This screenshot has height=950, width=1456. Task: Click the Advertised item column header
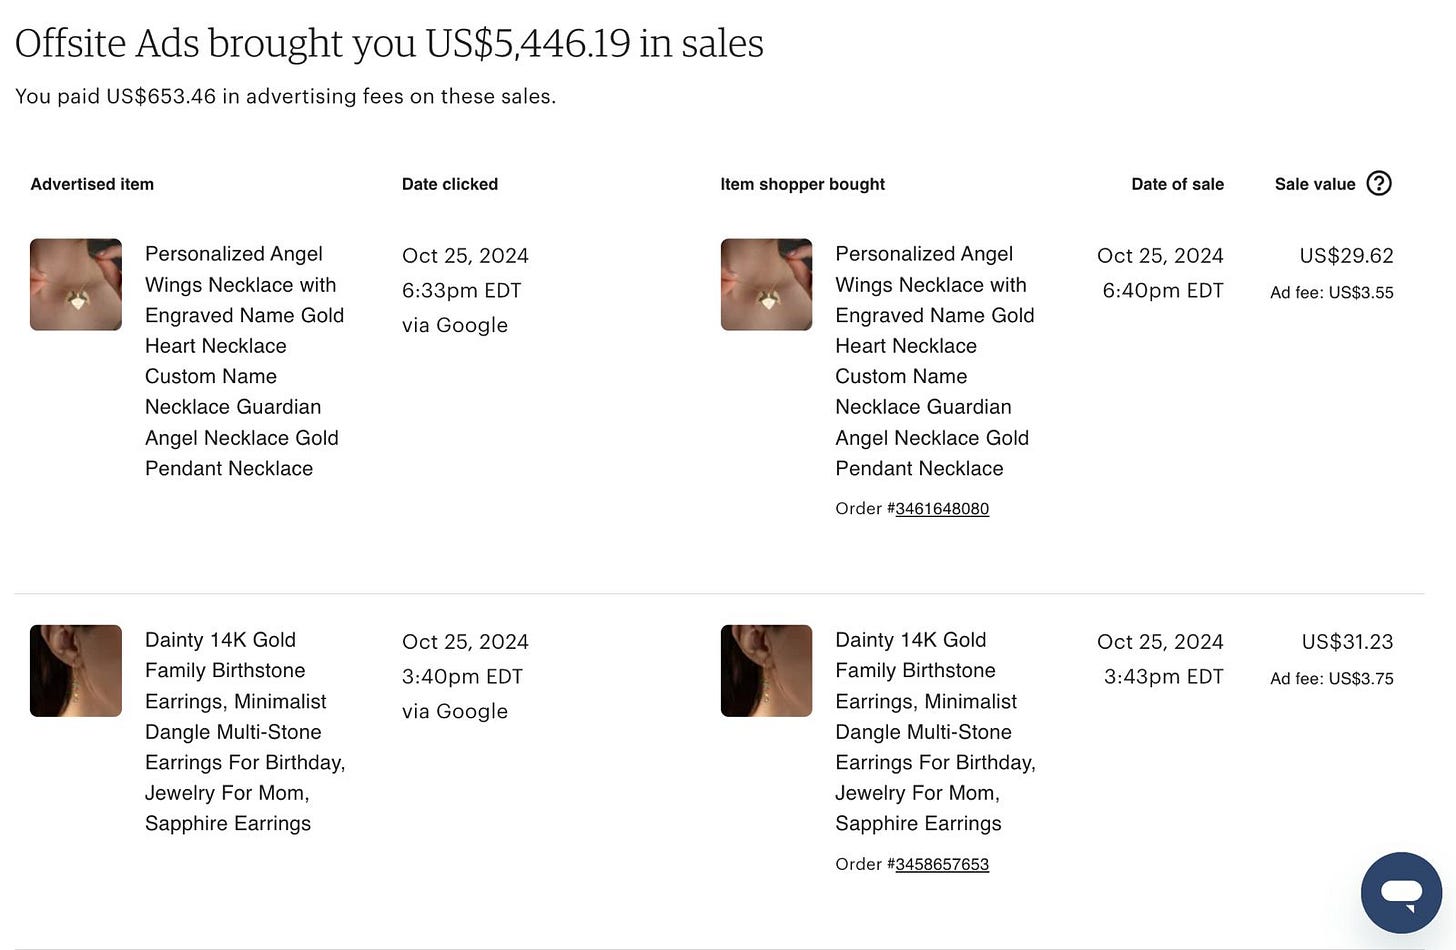pyautogui.click(x=92, y=184)
